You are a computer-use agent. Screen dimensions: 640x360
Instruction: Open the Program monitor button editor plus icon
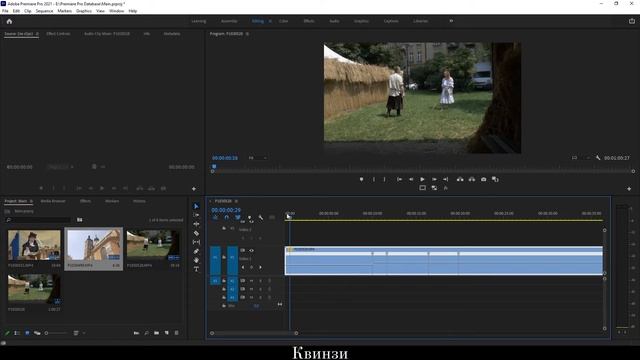(x=629, y=189)
